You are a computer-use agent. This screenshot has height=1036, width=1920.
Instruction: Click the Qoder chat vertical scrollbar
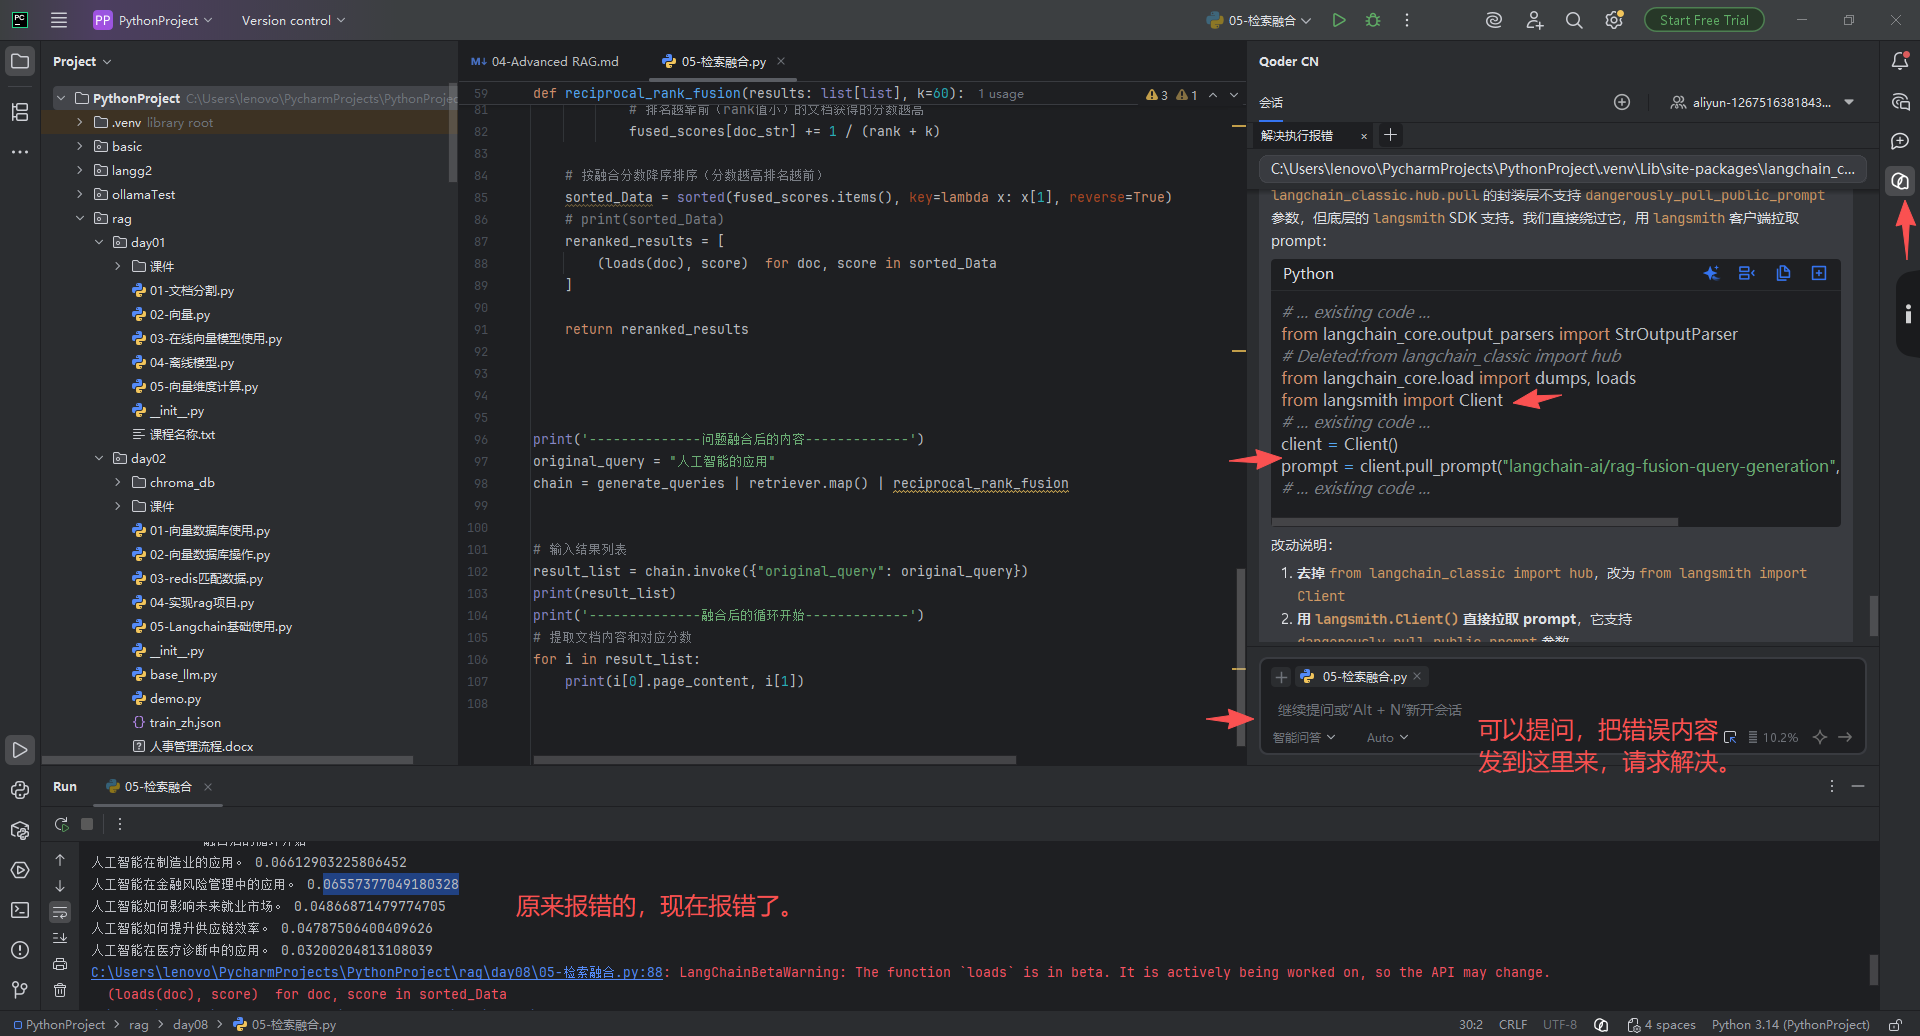pos(1873,614)
